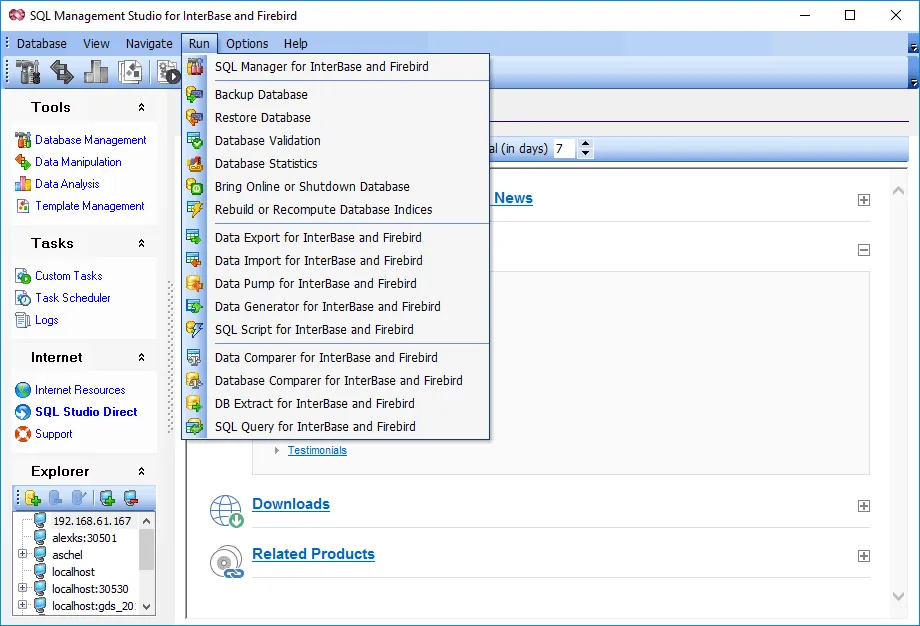Open the Downloads heading link
Image resolution: width=920 pixels, height=626 pixels.
(291, 504)
